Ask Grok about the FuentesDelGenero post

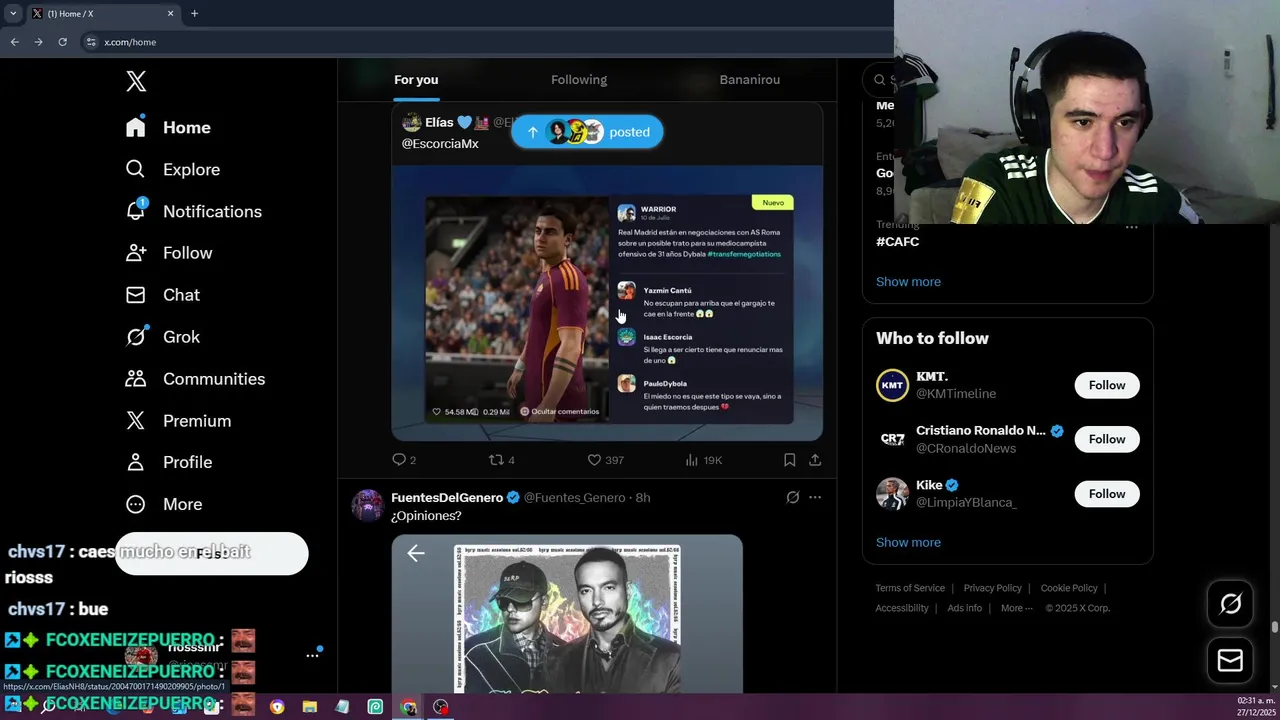click(793, 497)
